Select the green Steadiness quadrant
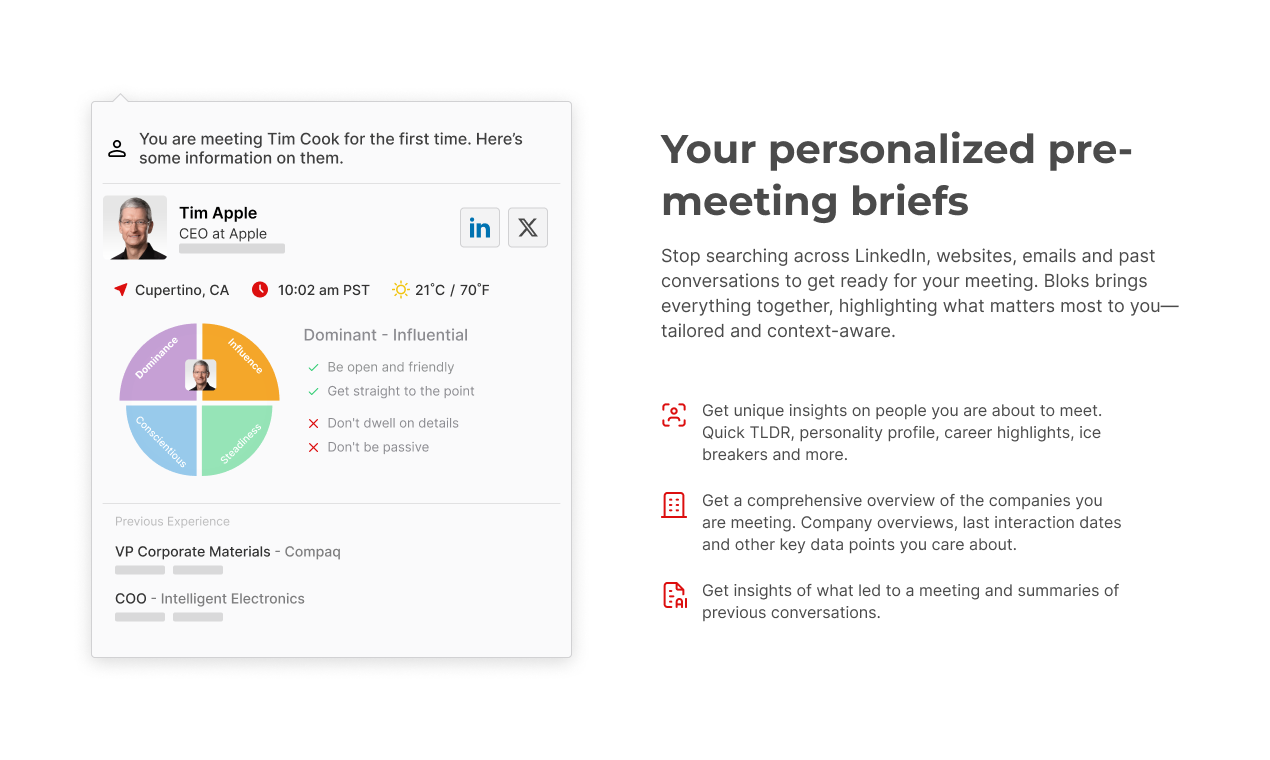 tap(237, 438)
